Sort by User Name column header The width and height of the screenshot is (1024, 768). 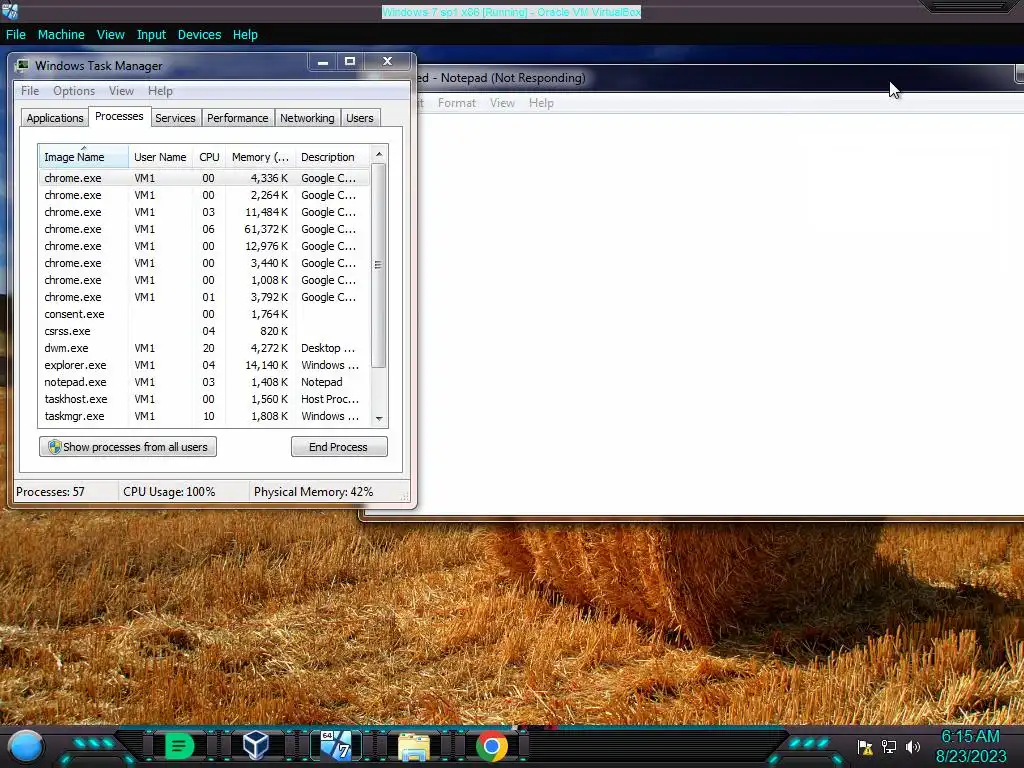tap(161, 157)
